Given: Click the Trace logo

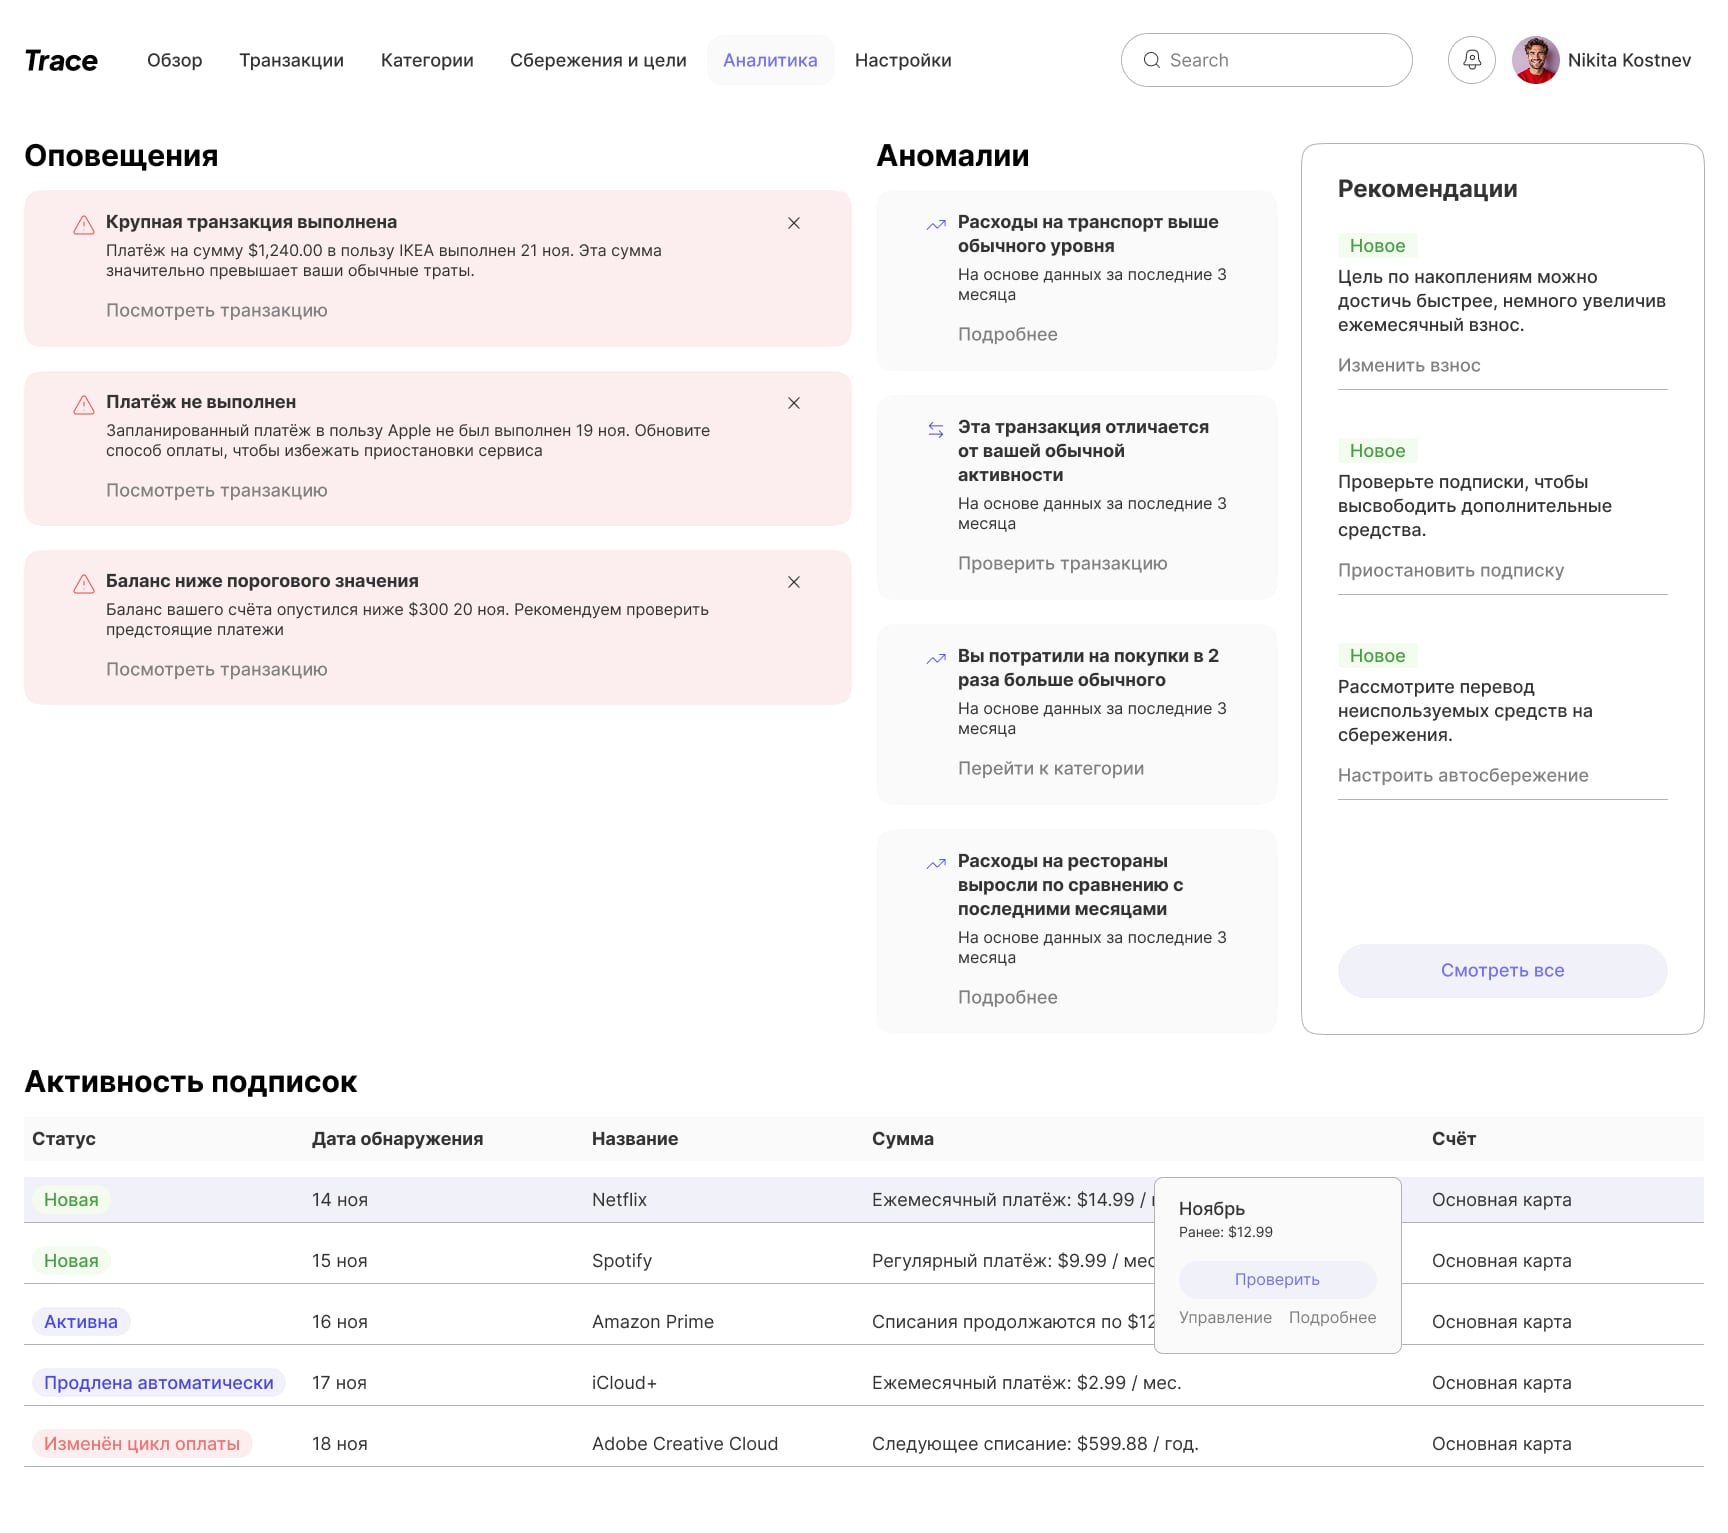Looking at the screenshot, I should click(61, 61).
